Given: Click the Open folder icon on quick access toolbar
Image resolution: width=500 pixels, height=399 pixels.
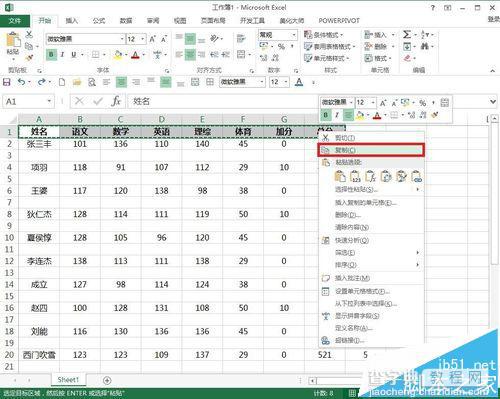Looking at the screenshot, I should point(77,82).
